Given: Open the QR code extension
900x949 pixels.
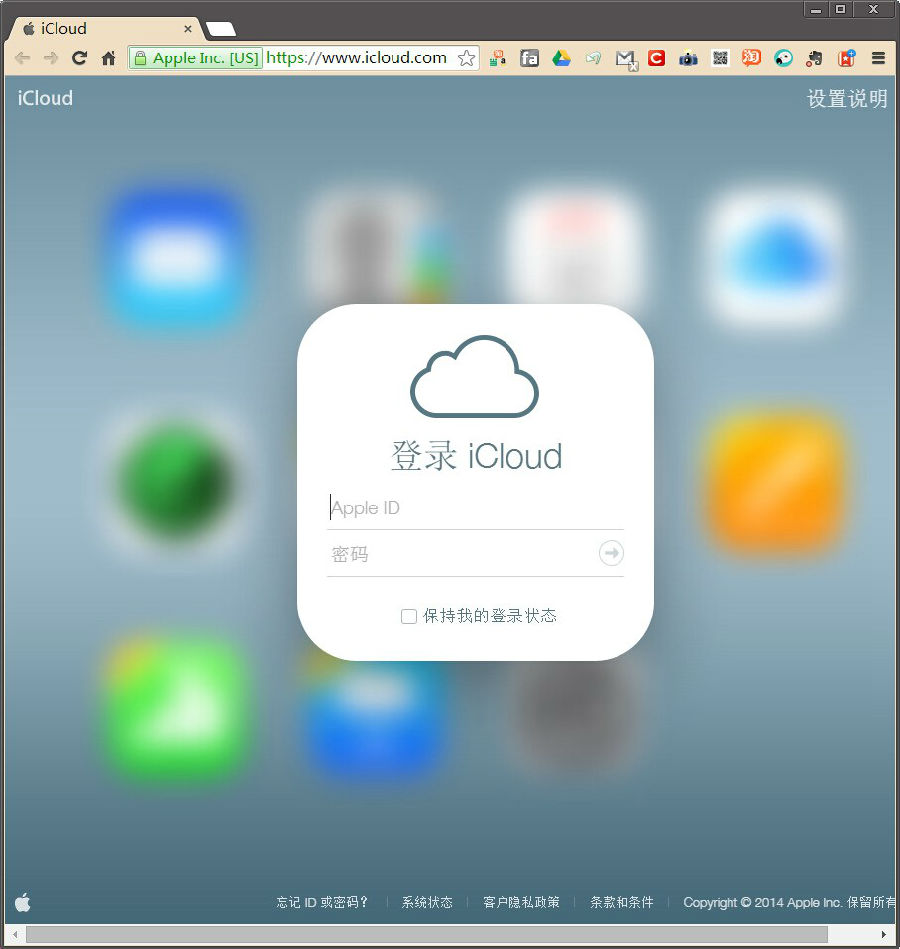Looking at the screenshot, I should 720,58.
